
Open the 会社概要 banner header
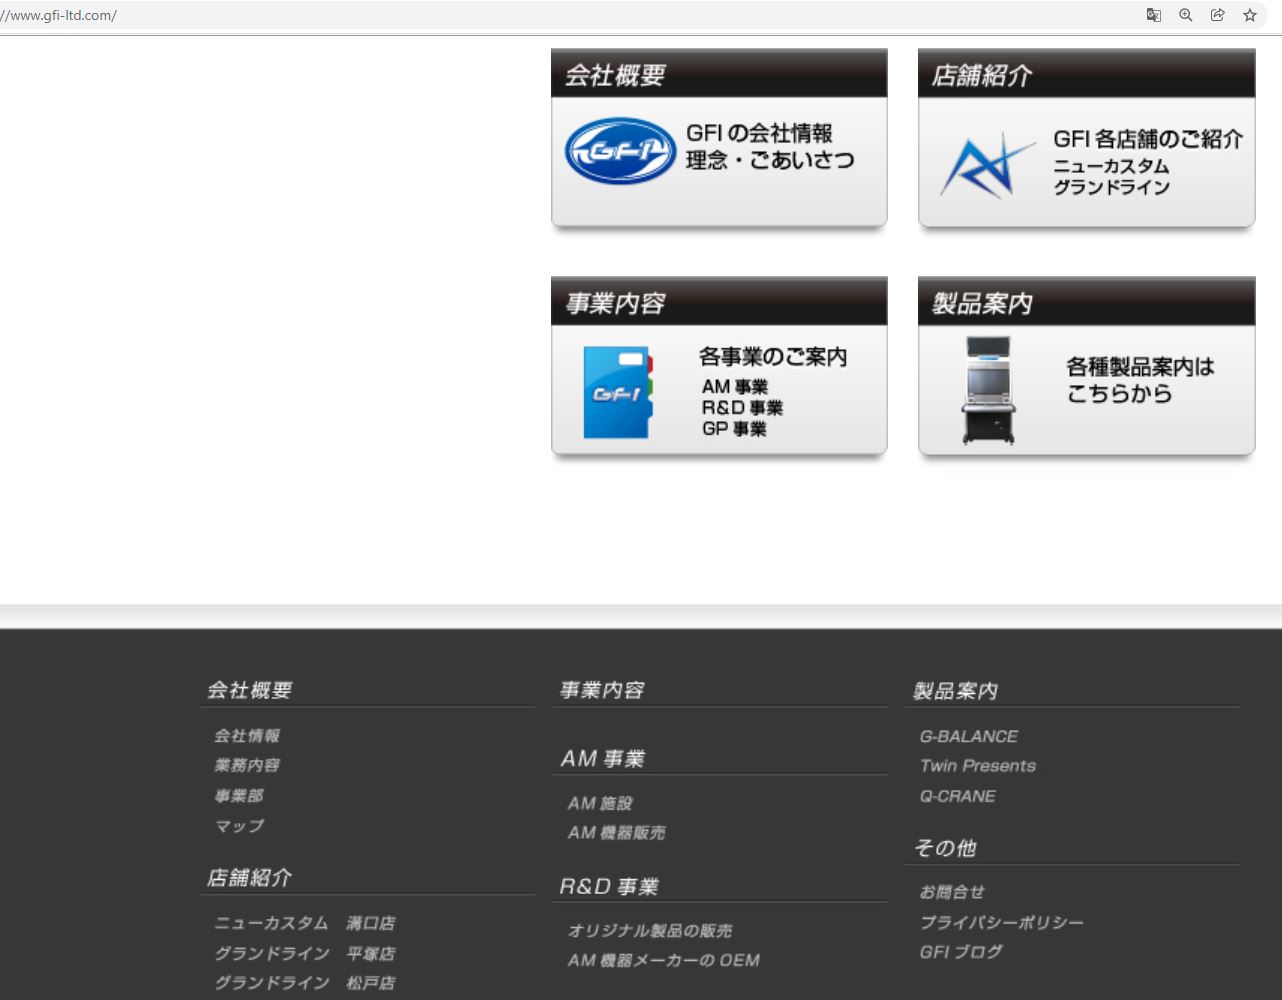click(x=718, y=75)
